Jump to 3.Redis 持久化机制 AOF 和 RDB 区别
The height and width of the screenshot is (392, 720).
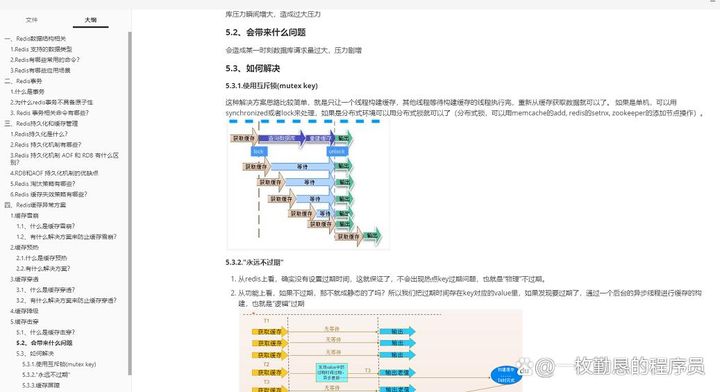click(64, 158)
